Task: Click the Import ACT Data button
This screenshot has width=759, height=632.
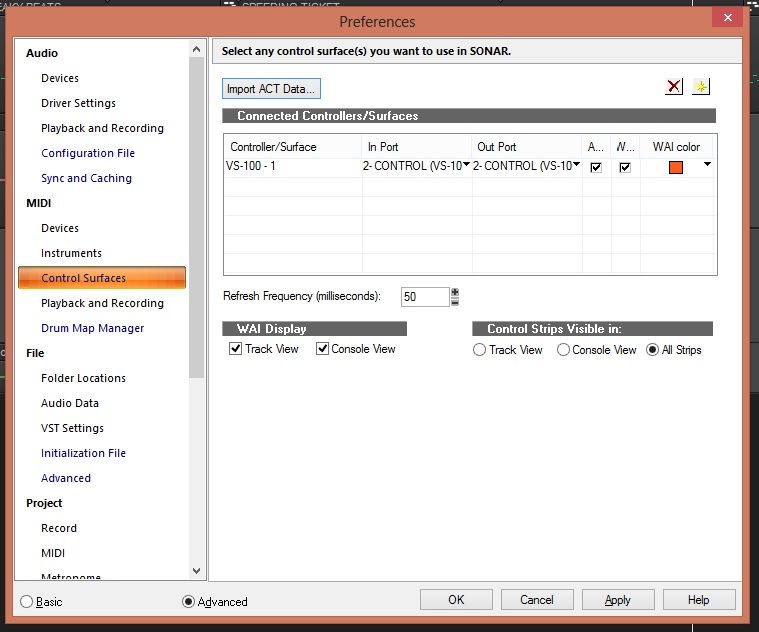Action: pos(271,89)
